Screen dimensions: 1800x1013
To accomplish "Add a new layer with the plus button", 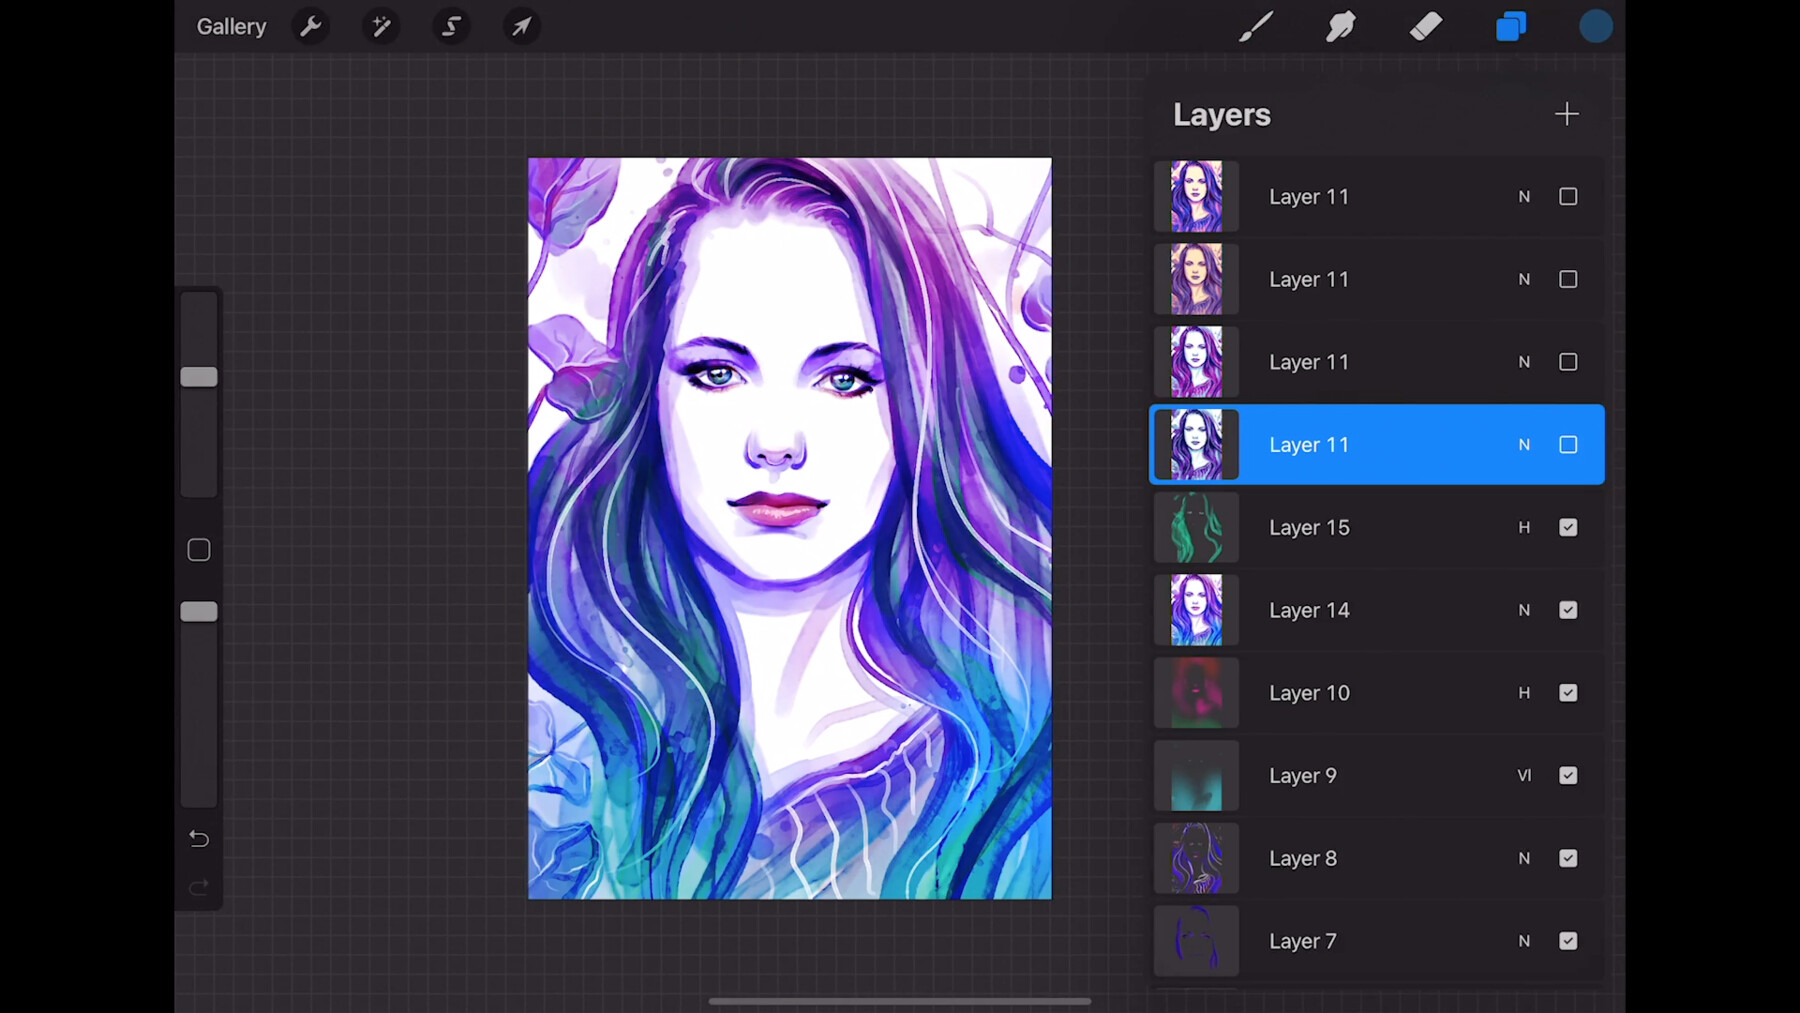I will click(1567, 114).
